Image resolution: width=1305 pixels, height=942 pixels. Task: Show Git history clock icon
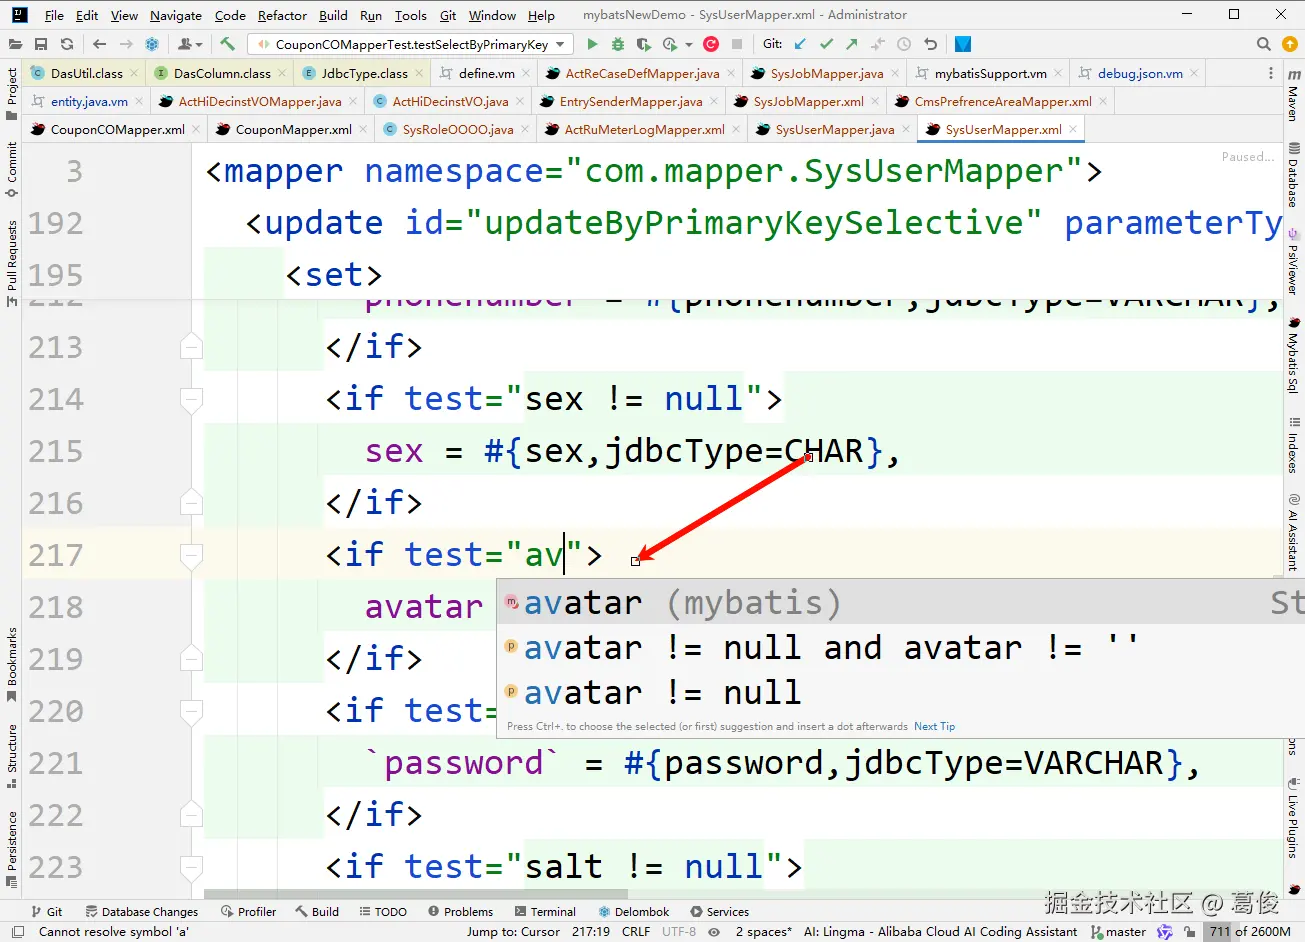(x=904, y=44)
